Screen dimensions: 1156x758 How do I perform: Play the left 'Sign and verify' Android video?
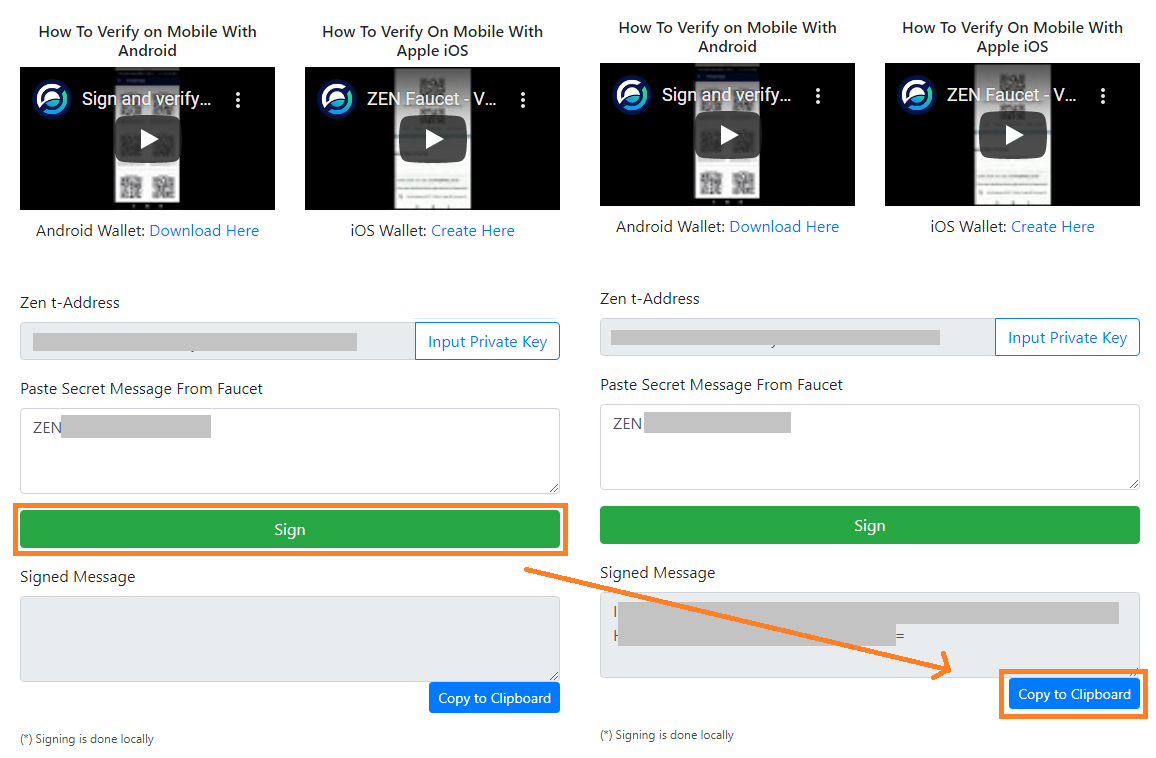tap(147, 139)
